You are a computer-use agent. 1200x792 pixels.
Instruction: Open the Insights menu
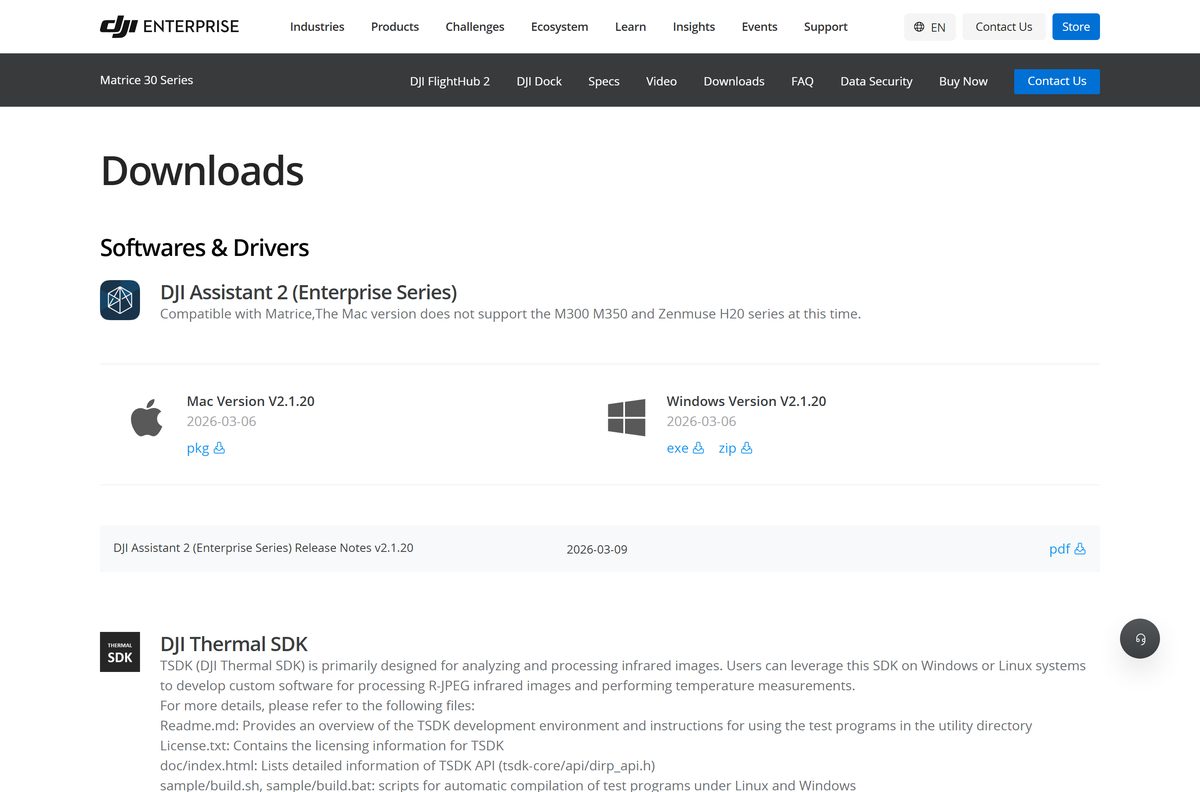[x=694, y=27]
